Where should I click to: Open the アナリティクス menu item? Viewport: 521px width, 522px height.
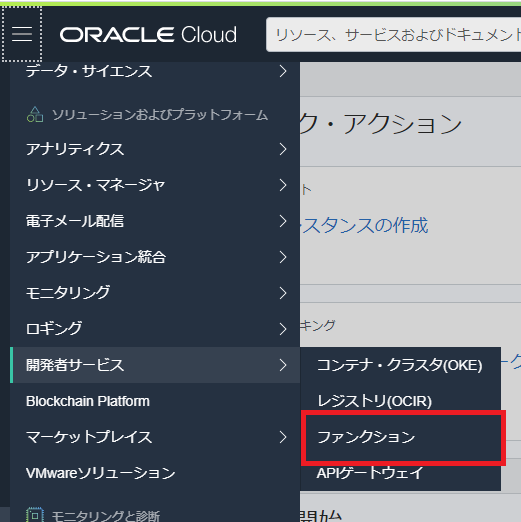pos(155,149)
